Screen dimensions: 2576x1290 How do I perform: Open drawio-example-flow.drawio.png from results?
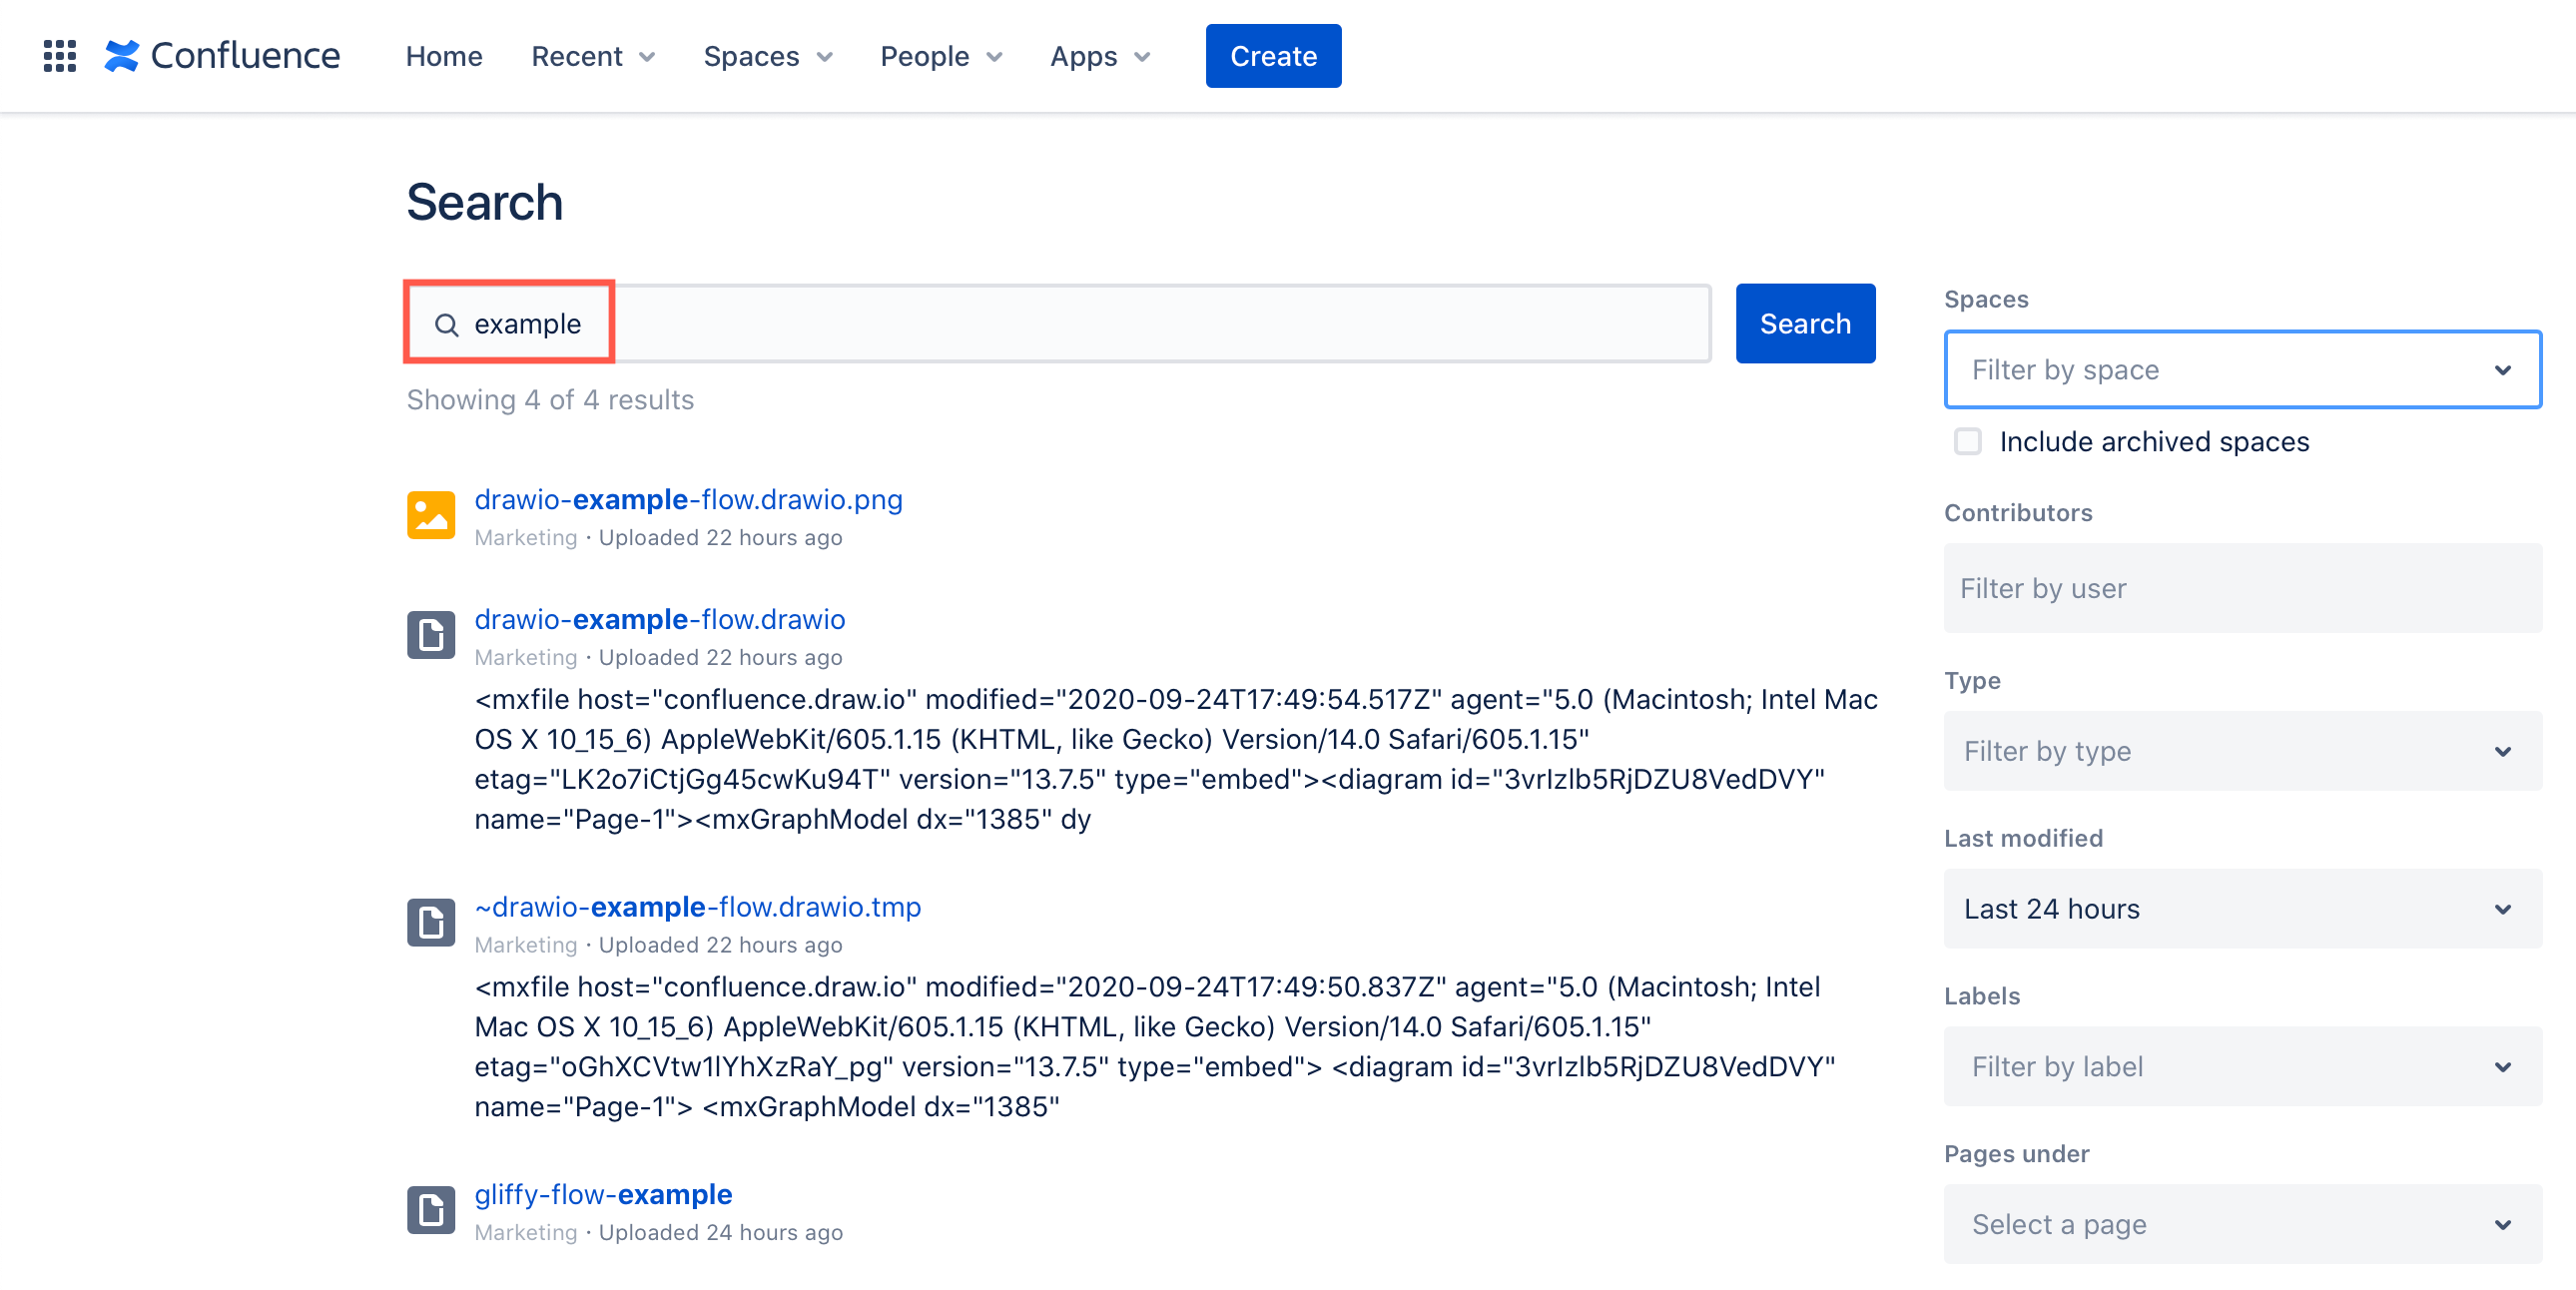(688, 499)
